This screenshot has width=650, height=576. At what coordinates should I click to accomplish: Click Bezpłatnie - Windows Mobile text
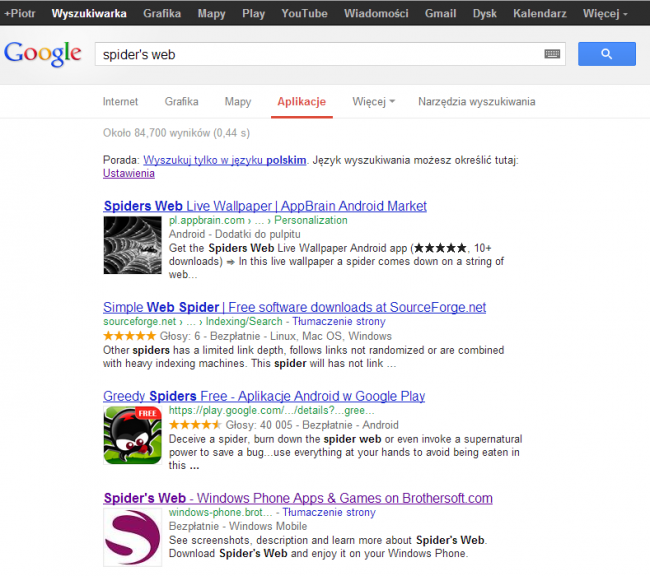(x=238, y=526)
